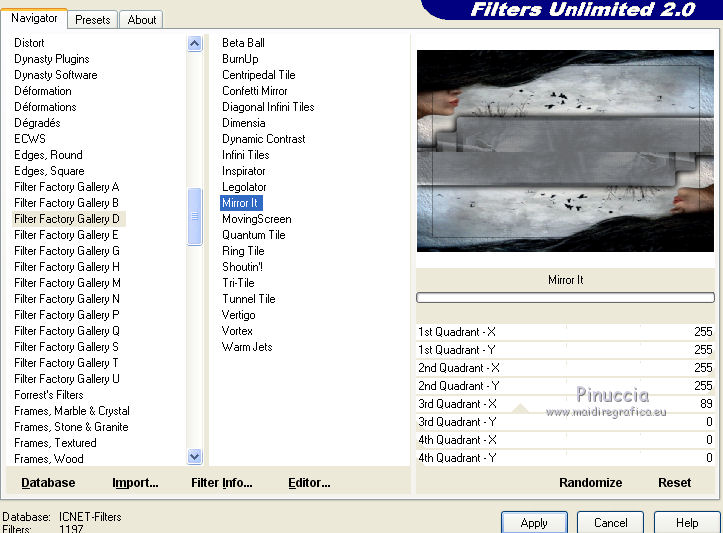This screenshot has width=723, height=533.
Task: Select the Dynasty Plugins category
Action: (52, 59)
